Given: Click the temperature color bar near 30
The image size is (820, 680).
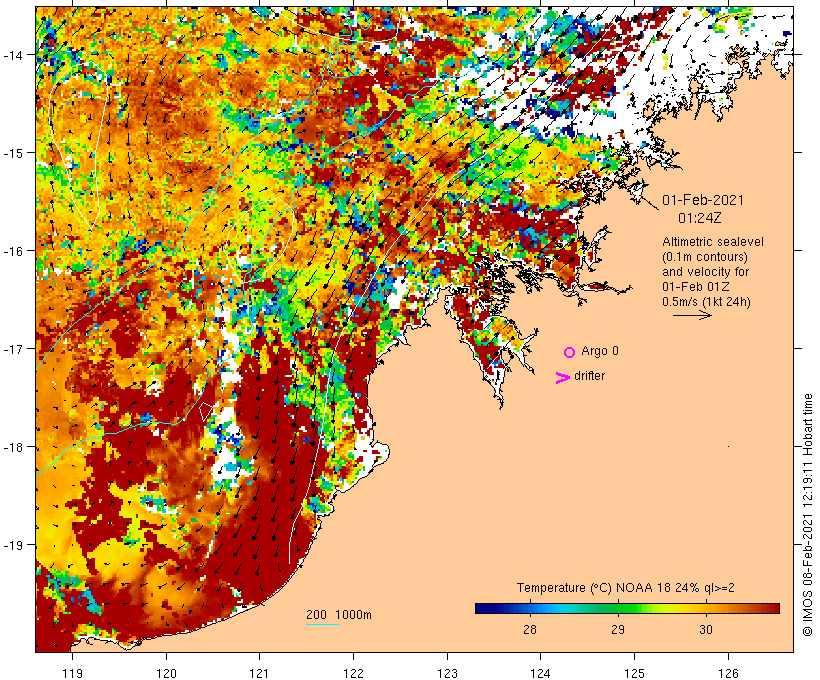Looking at the screenshot, I should (x=706, y=608).
